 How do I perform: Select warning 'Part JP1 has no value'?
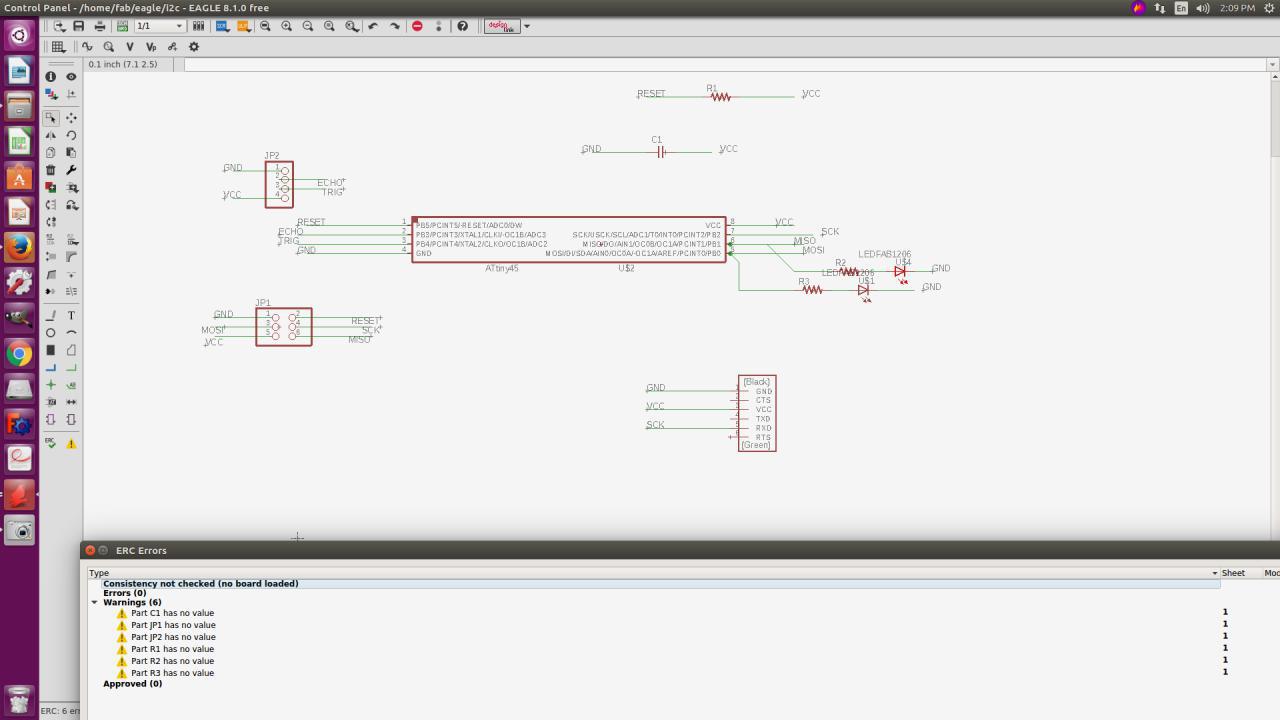173,625
